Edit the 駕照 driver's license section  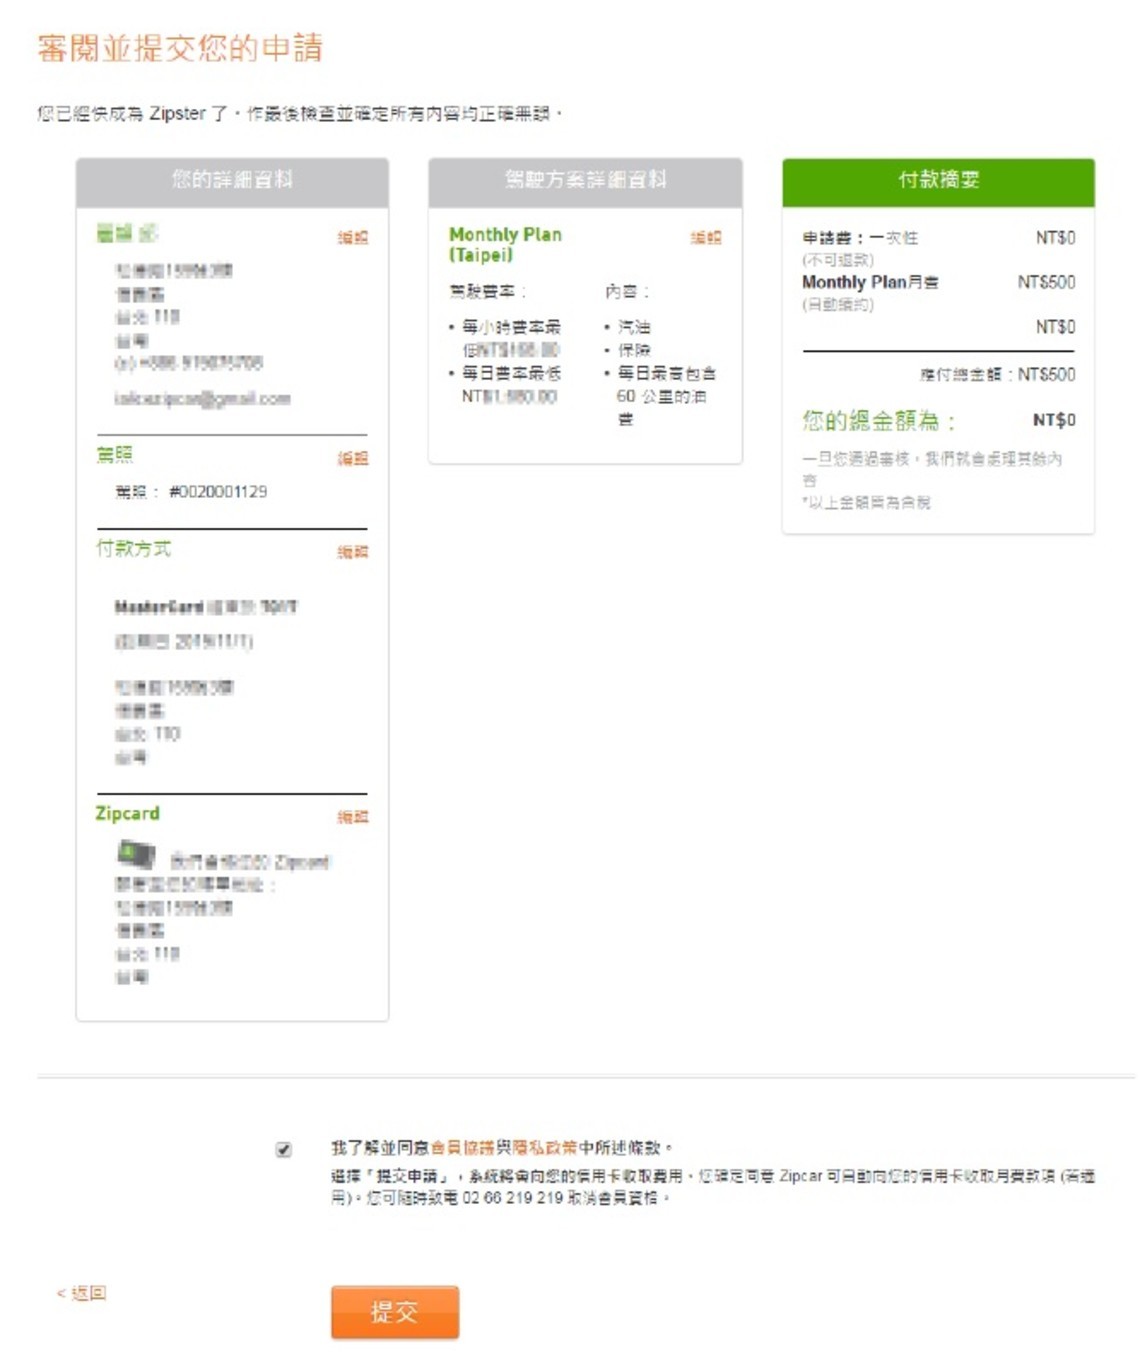353,458
